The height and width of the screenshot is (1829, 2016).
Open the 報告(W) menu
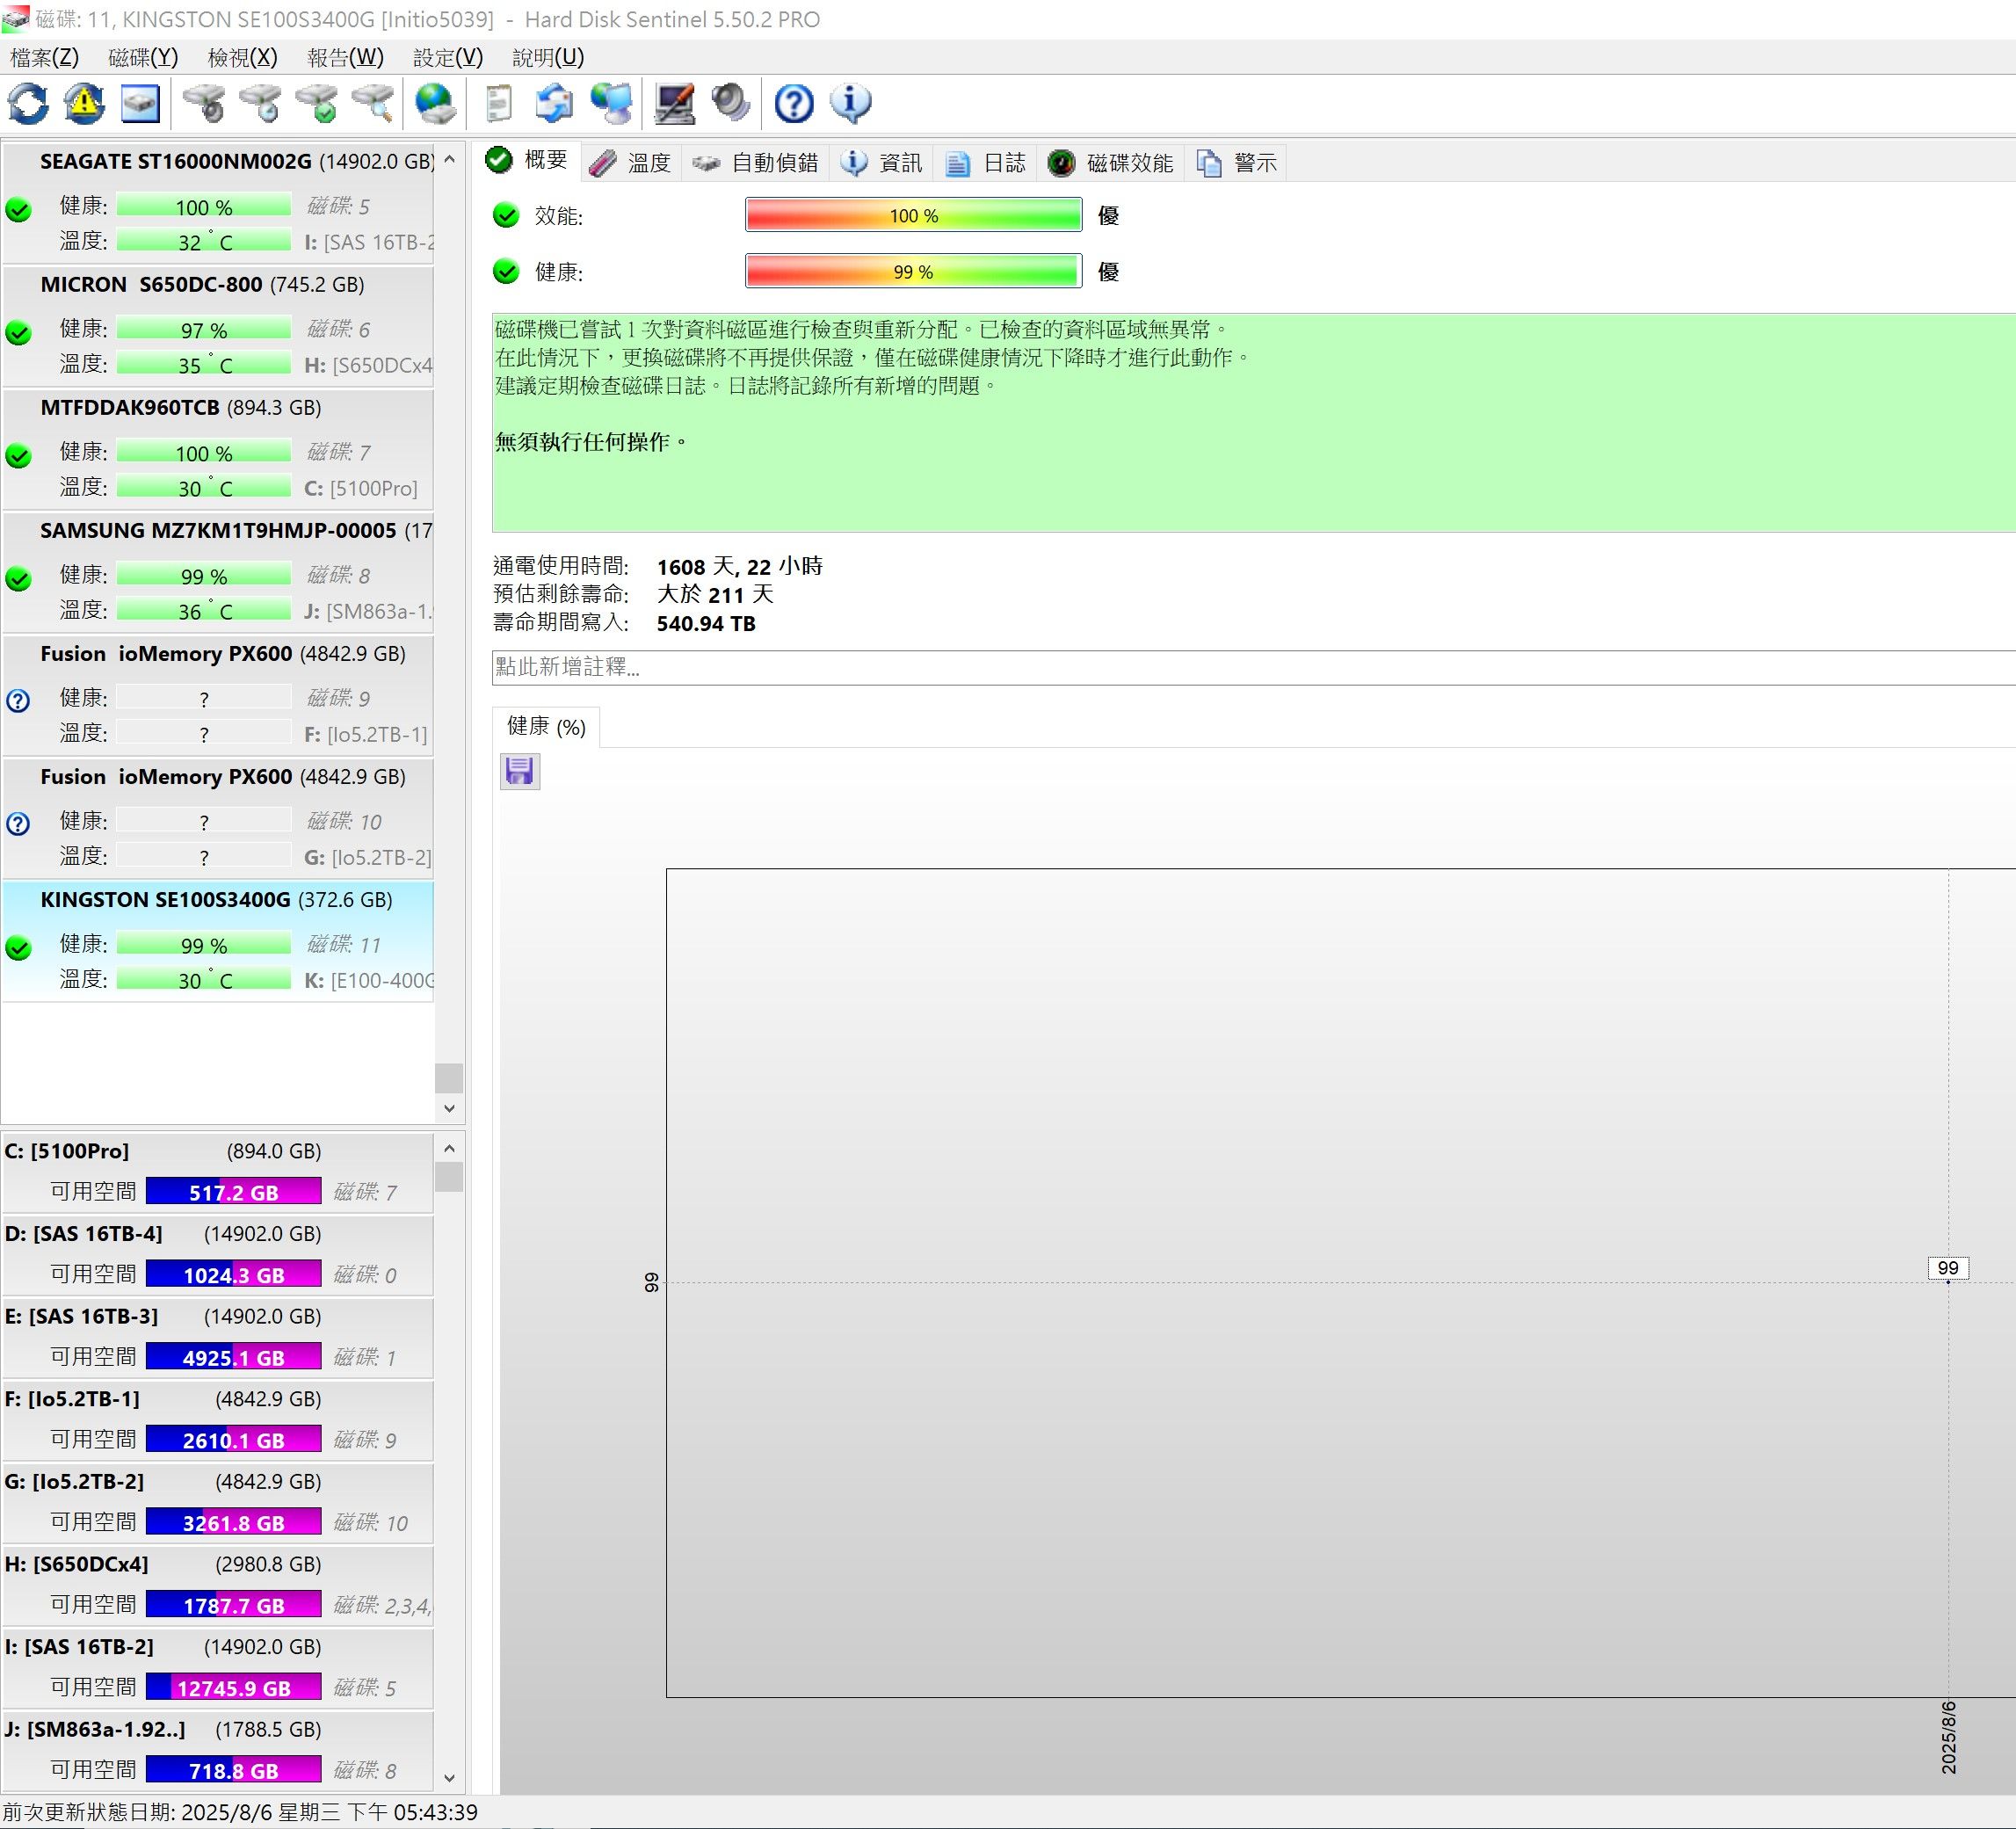coord(346,57)
